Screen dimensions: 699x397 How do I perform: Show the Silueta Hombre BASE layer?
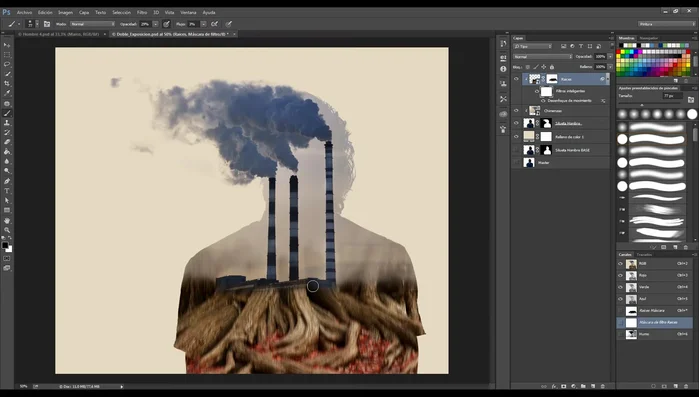click(516, 150)
